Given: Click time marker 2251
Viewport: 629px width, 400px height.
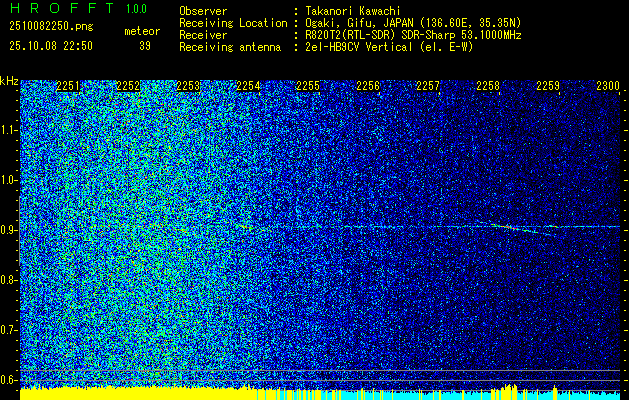Looking at the screenshot, I should coord(68,86).
